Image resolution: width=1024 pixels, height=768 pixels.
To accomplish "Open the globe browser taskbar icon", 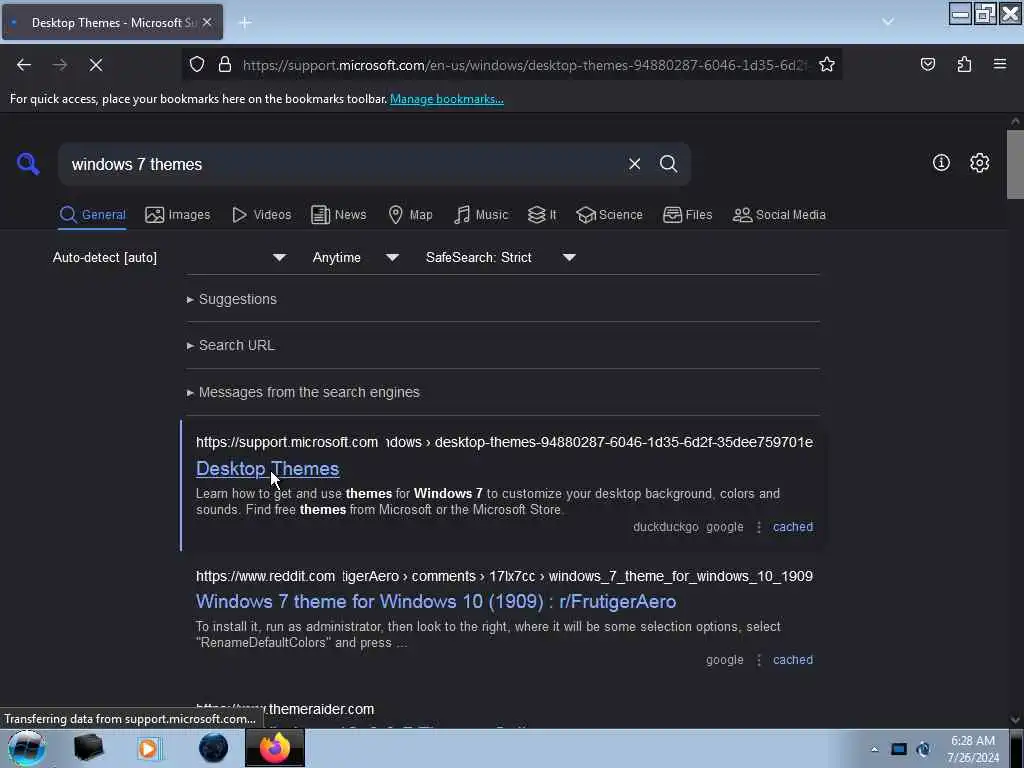I will coord(213,748).
